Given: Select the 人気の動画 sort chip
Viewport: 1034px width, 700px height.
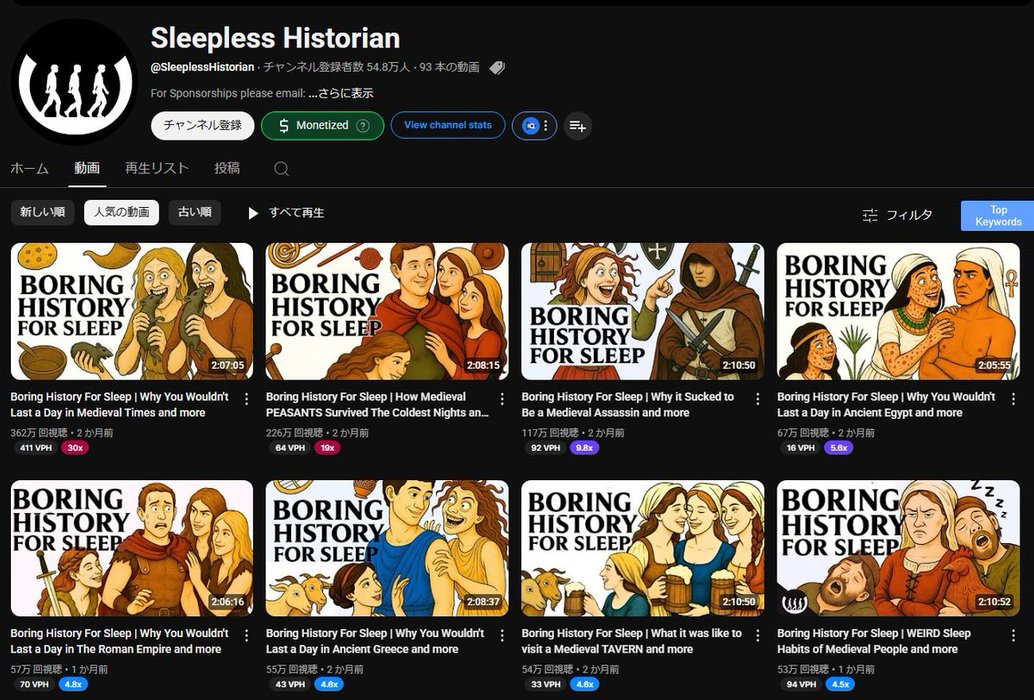Looking at the screenshot, I should click(121, 212).
